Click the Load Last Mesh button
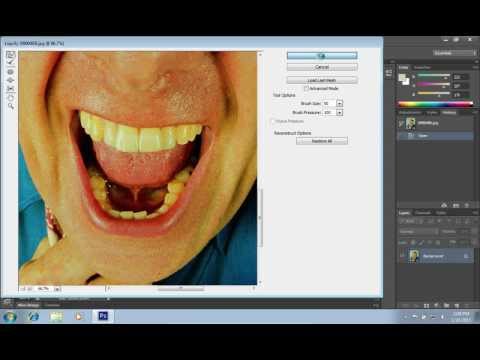This screenshot has height=360, width=480. point(322,80)
